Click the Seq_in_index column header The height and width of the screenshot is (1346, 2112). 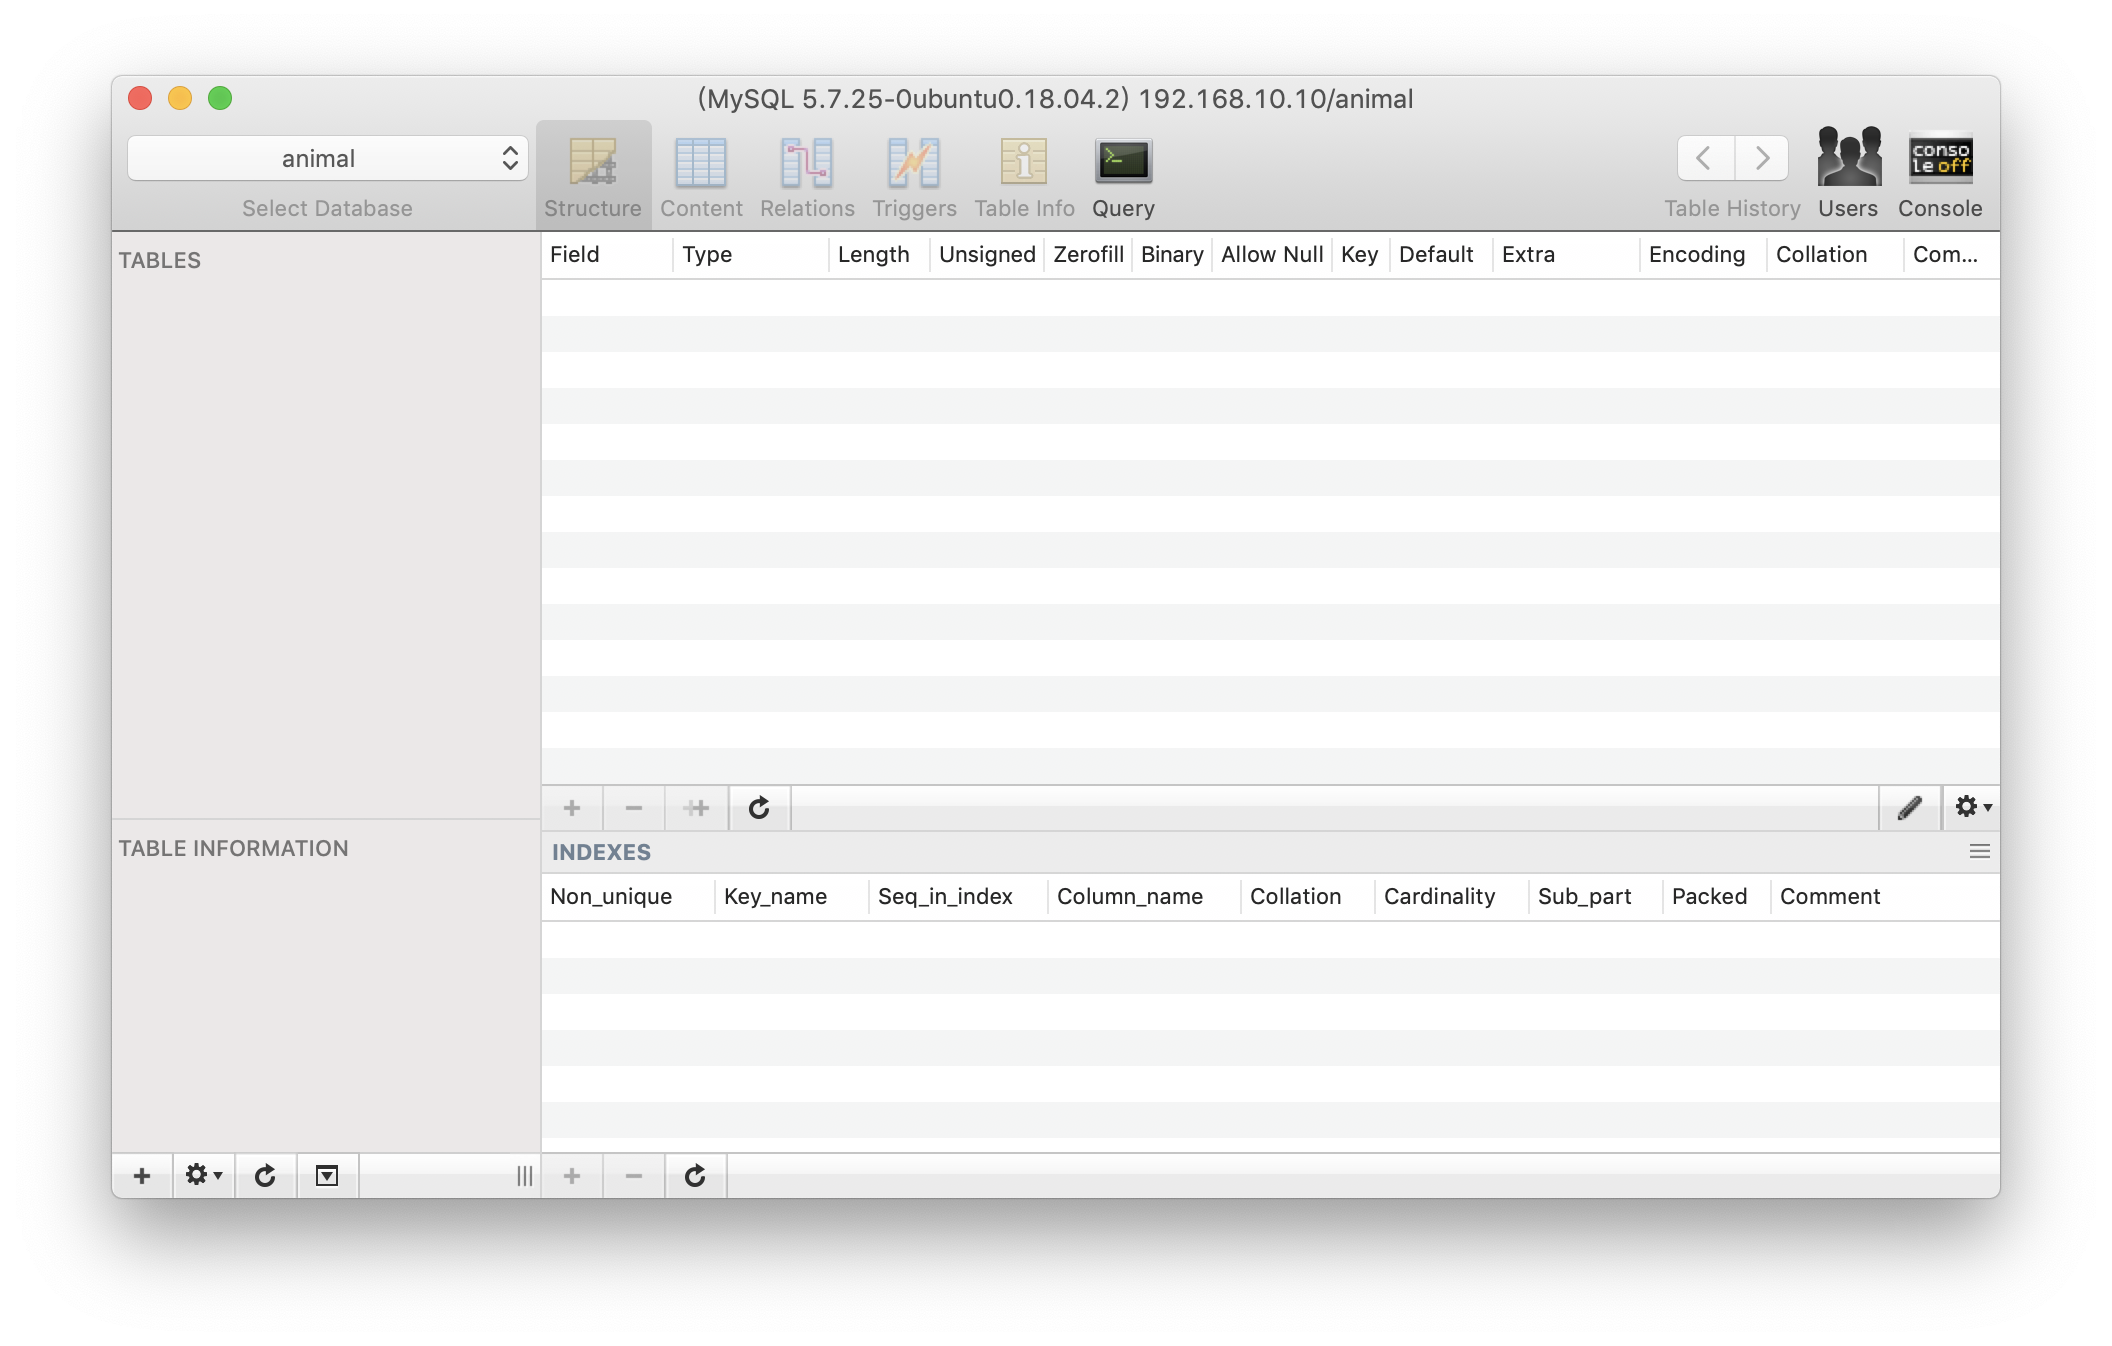[958, 897]
